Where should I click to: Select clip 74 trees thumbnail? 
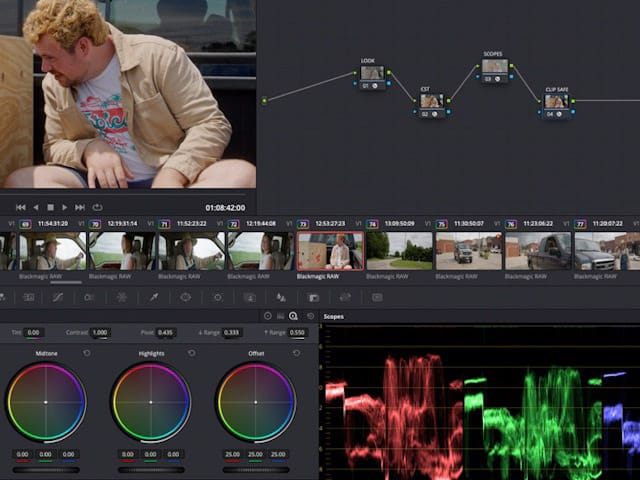400,251
